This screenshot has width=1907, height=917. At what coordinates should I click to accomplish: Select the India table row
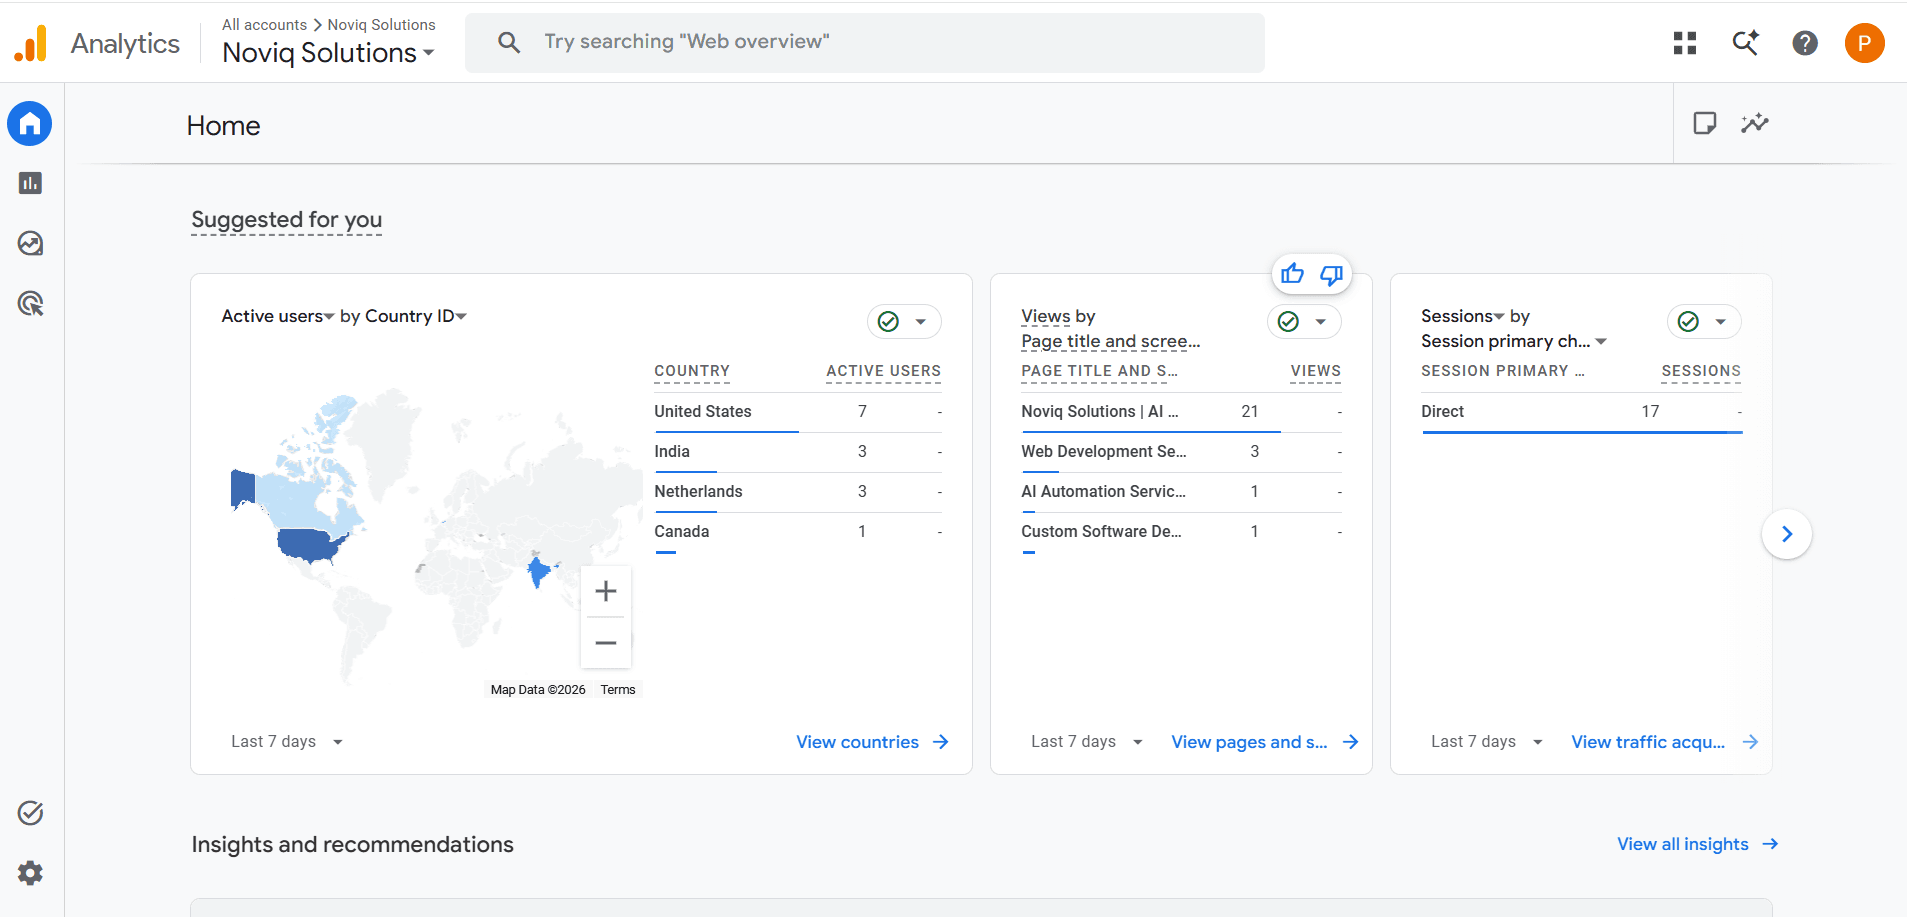798,452
